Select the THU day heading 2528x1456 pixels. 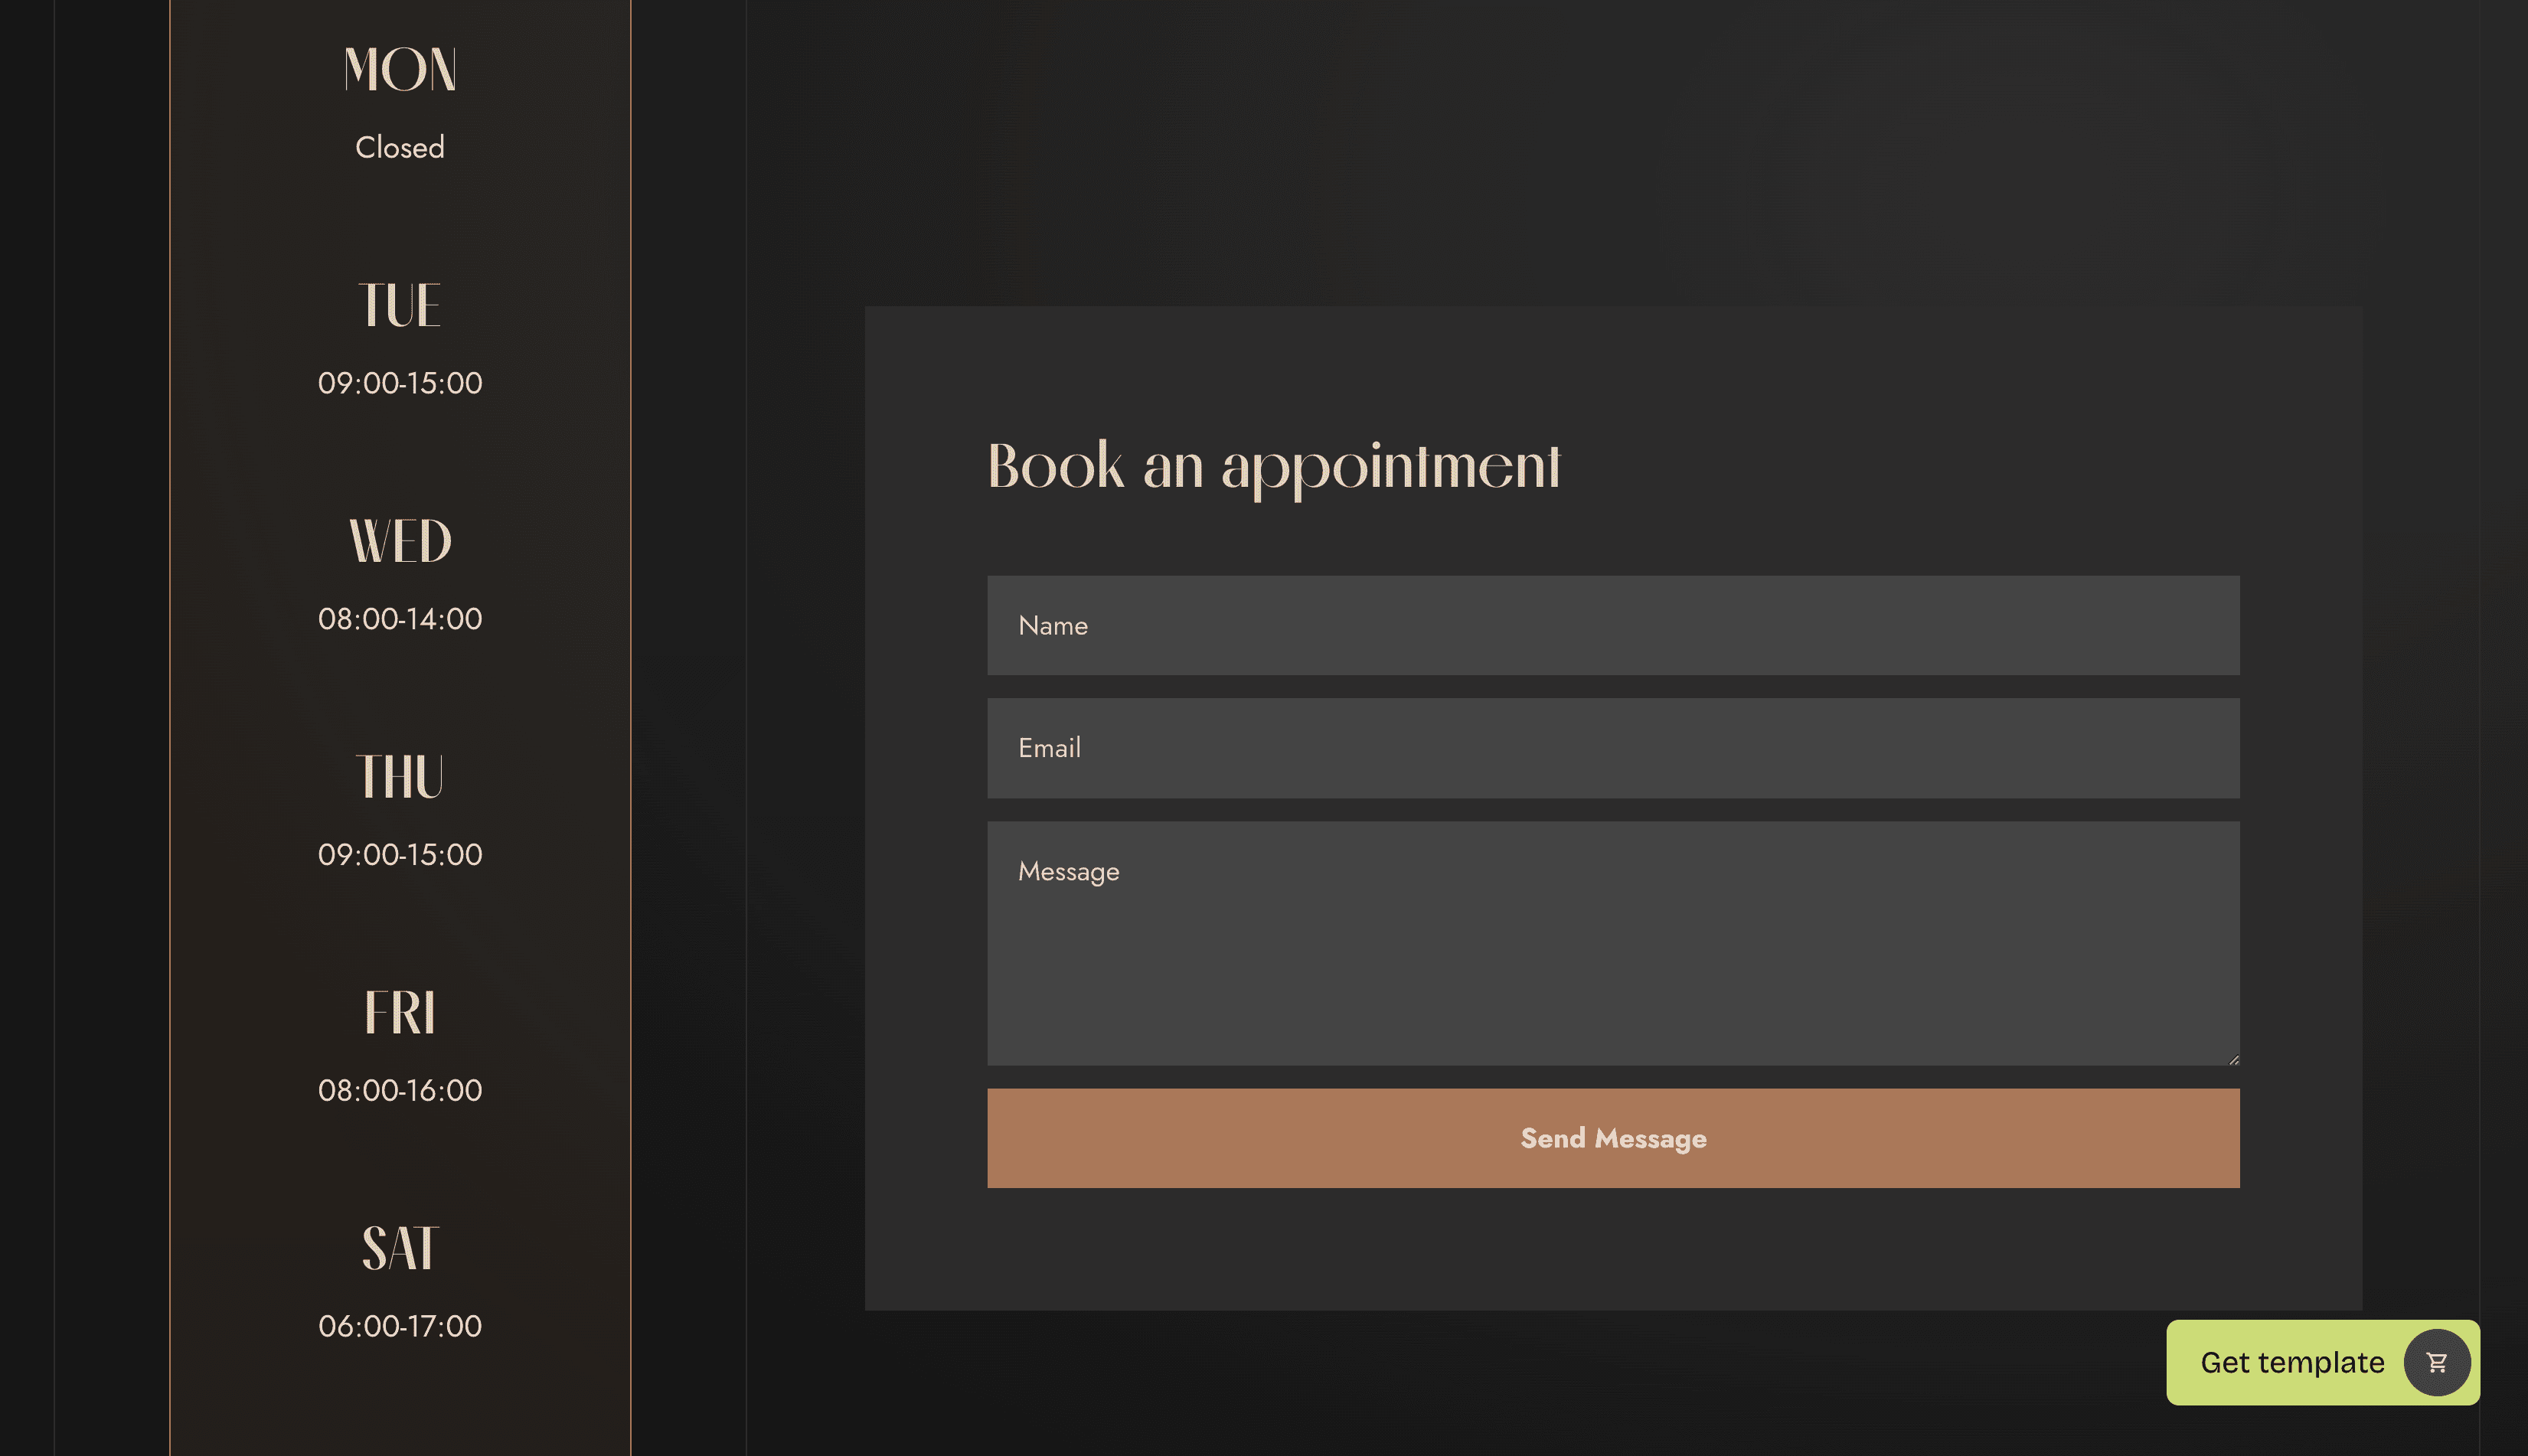[x=400, y=777]
